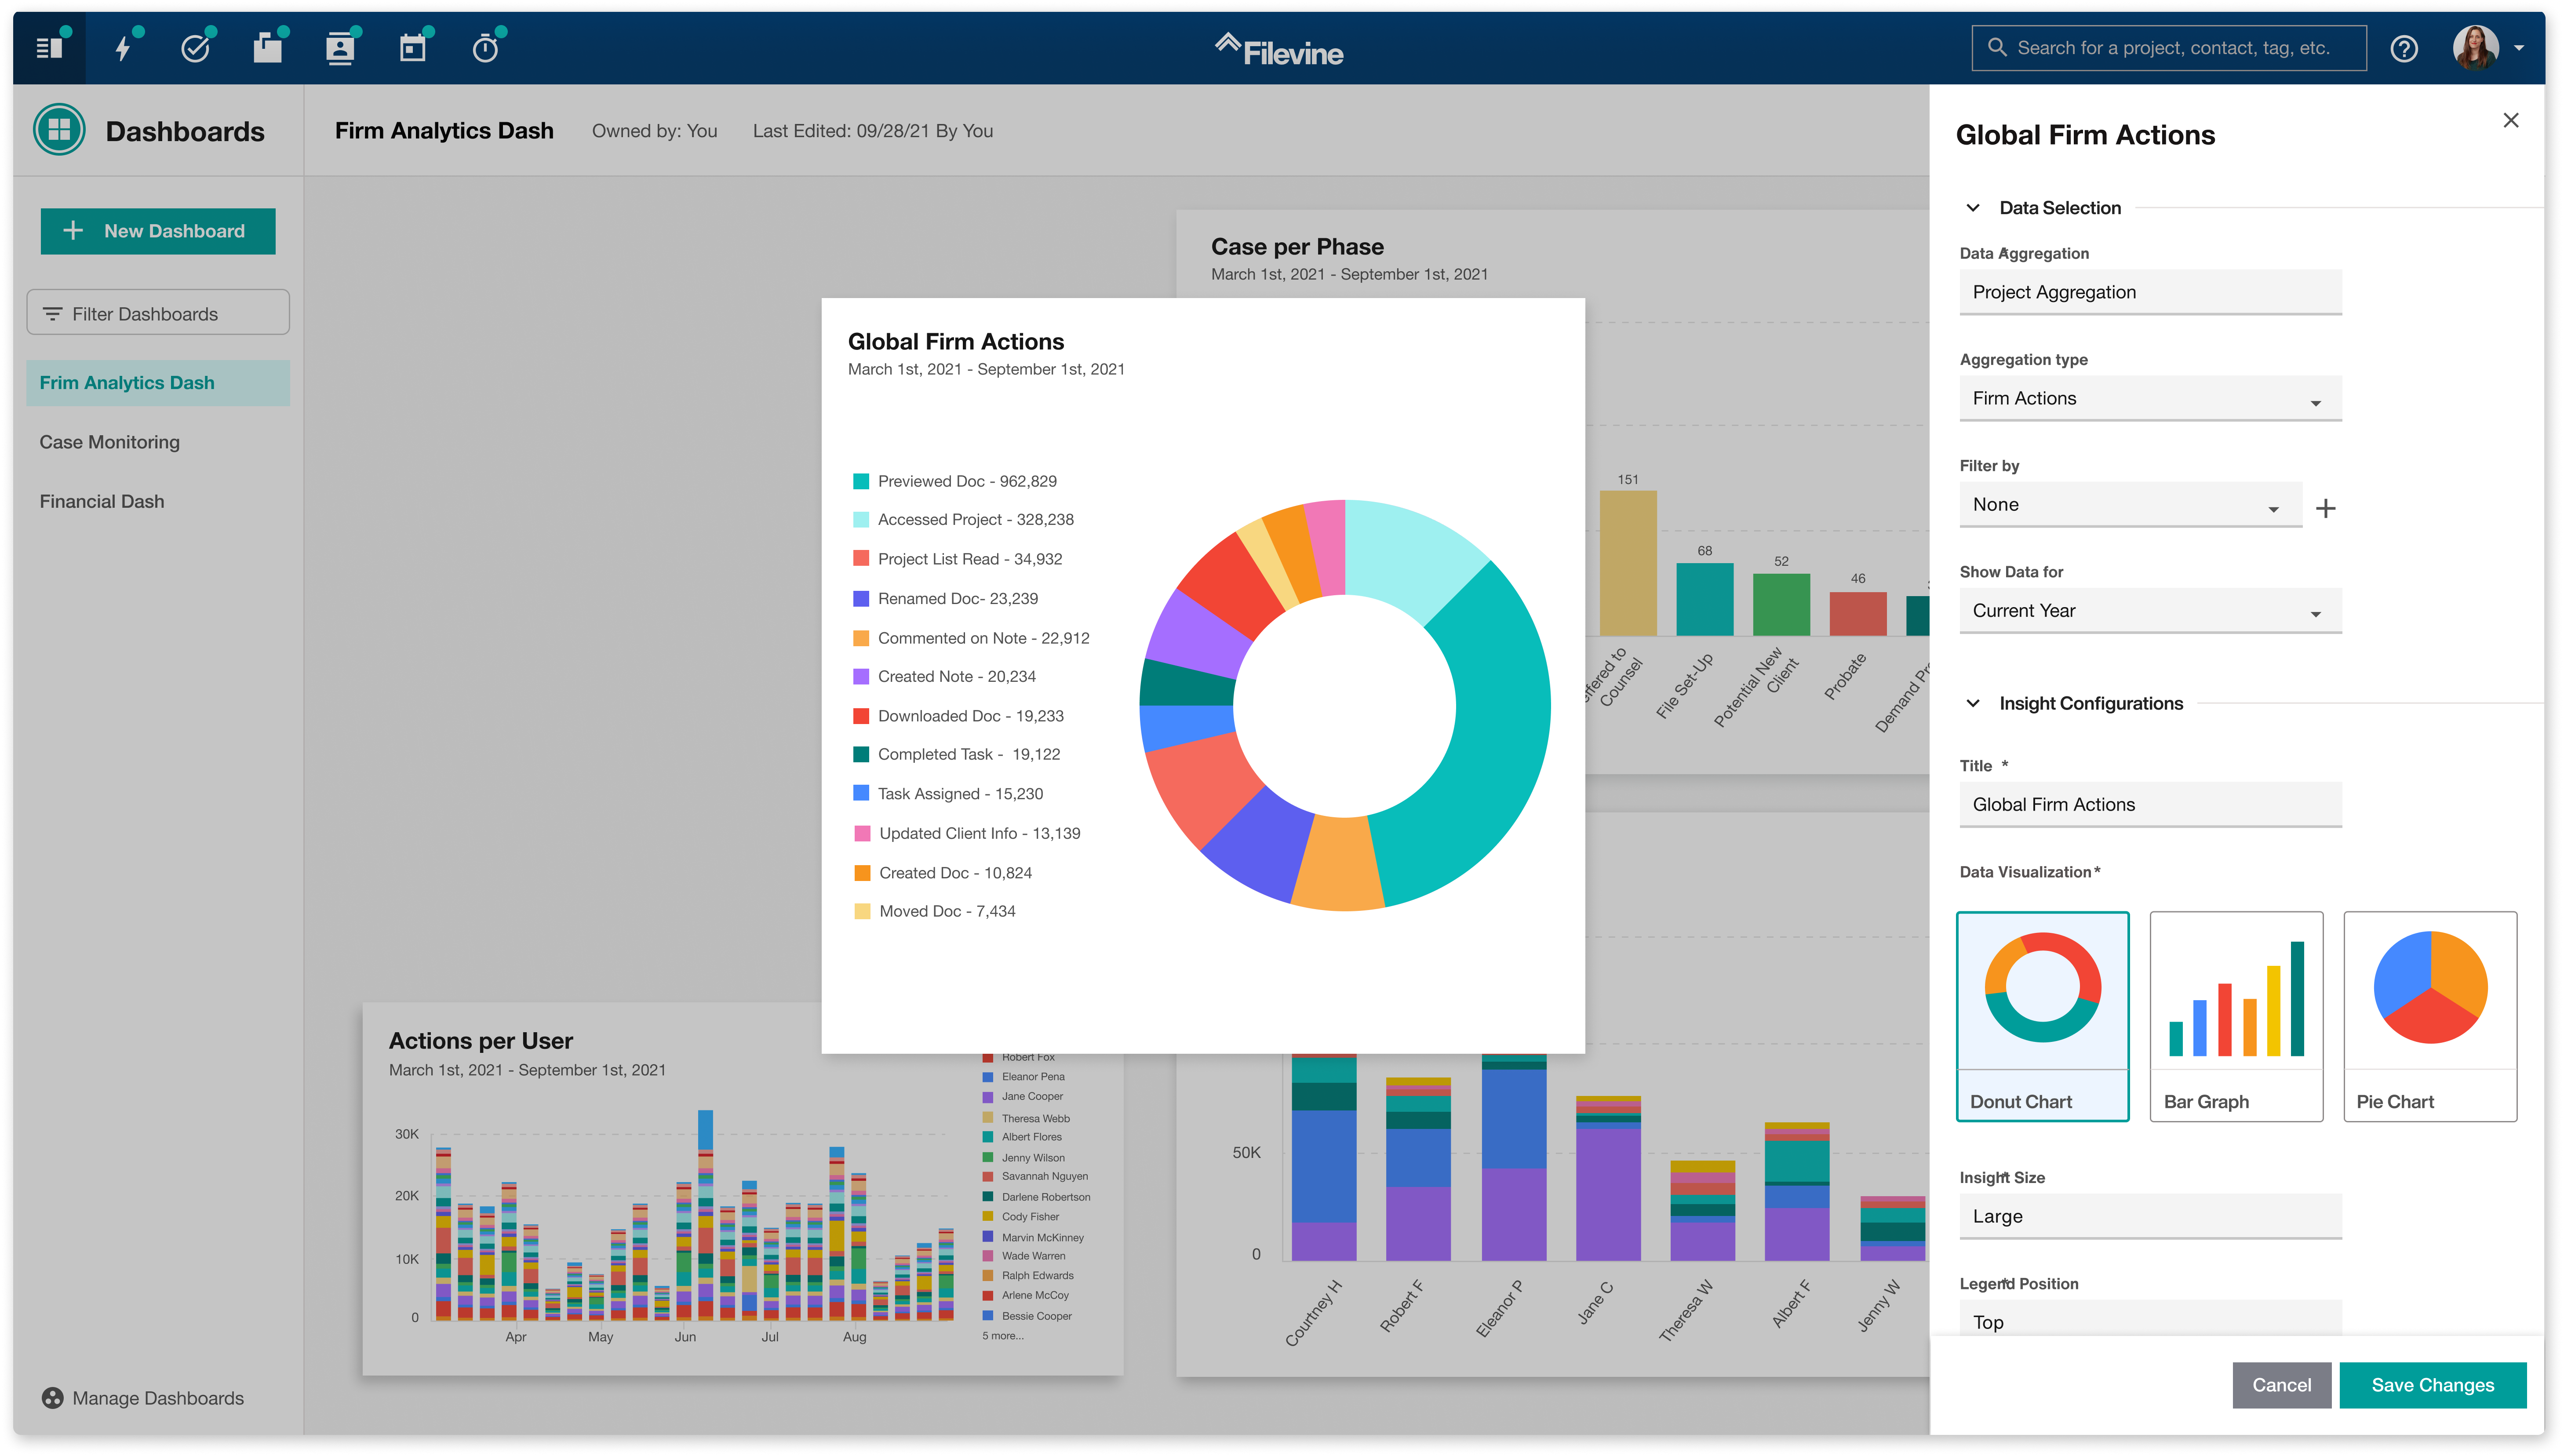Click the Firm Analytics Dash heading
The height and width of the screenshot is (1456, 2564).
pyautogui.click(x=444, y=131)
